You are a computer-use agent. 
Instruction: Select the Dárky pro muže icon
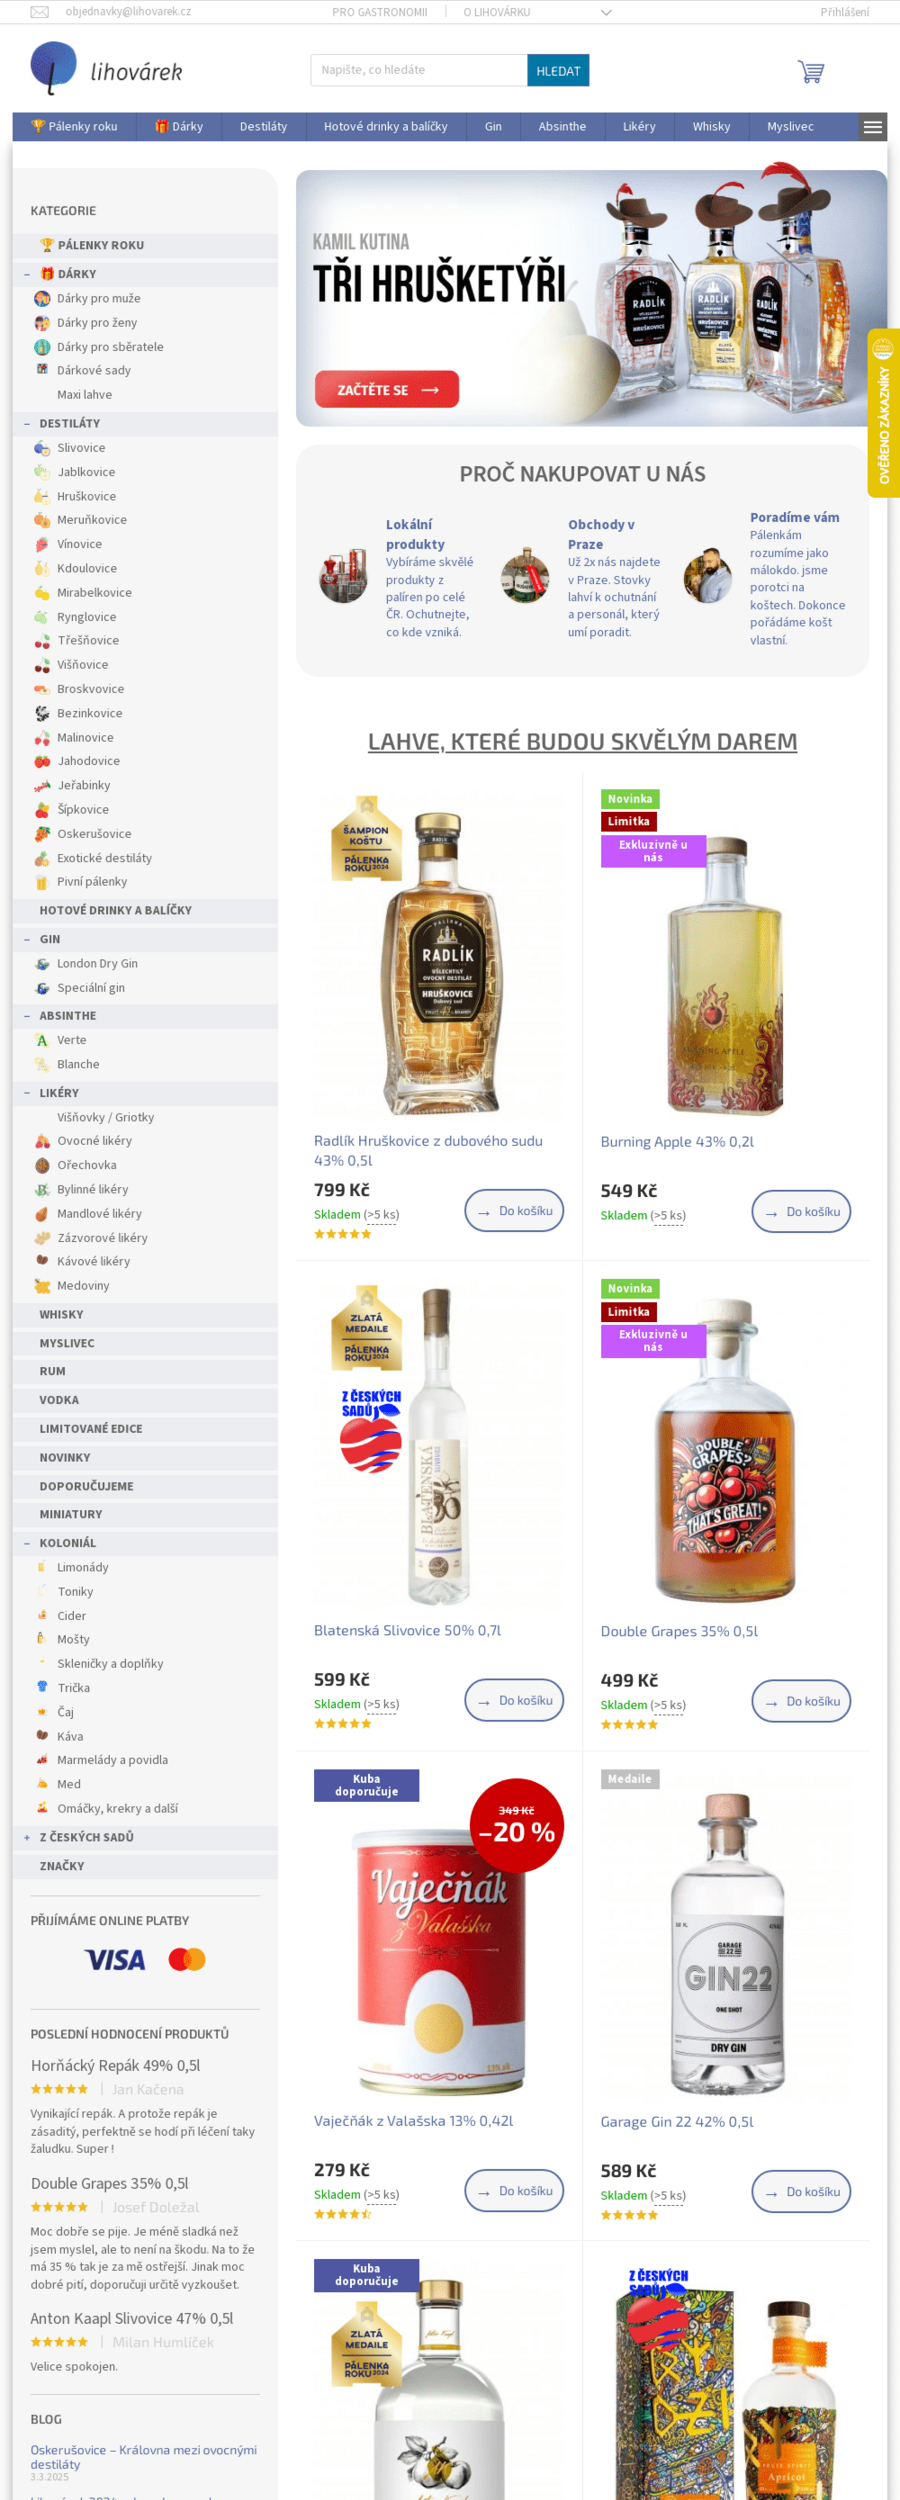[42, 298]
